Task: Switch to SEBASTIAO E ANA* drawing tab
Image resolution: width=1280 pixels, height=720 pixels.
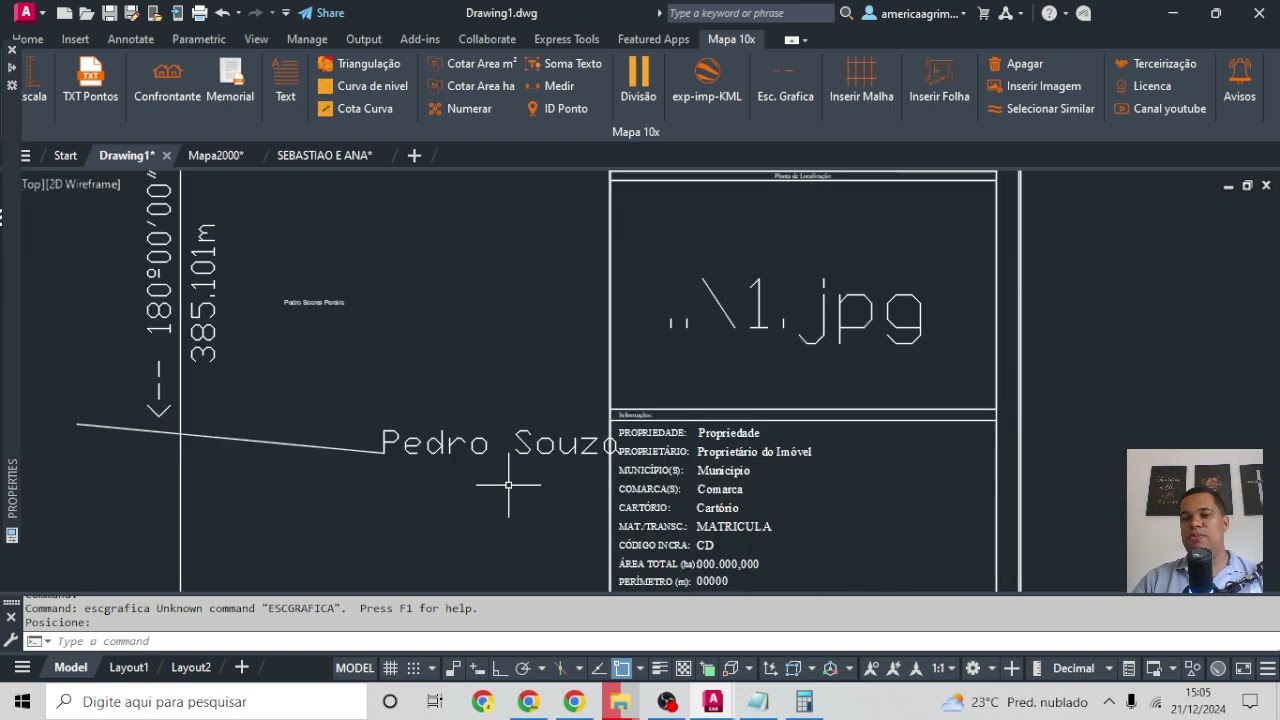Action: click(x=324, y=155)
